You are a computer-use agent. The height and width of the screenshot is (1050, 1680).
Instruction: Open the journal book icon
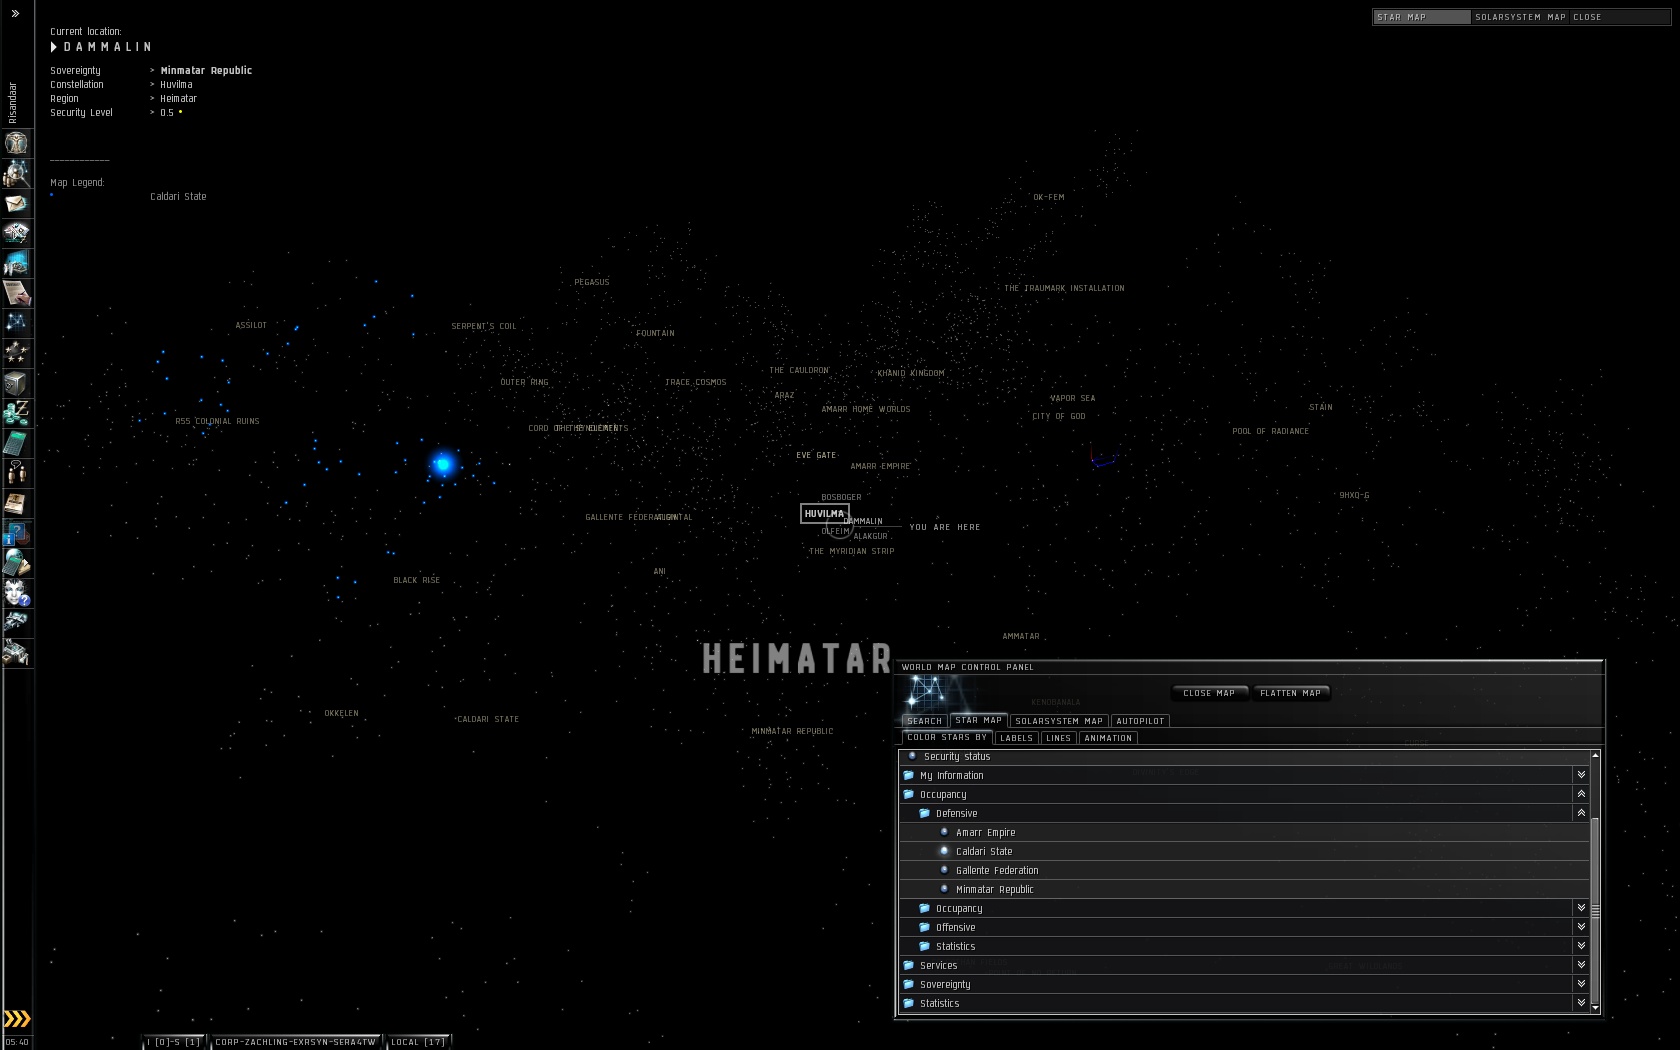click(x=17, y=503)
